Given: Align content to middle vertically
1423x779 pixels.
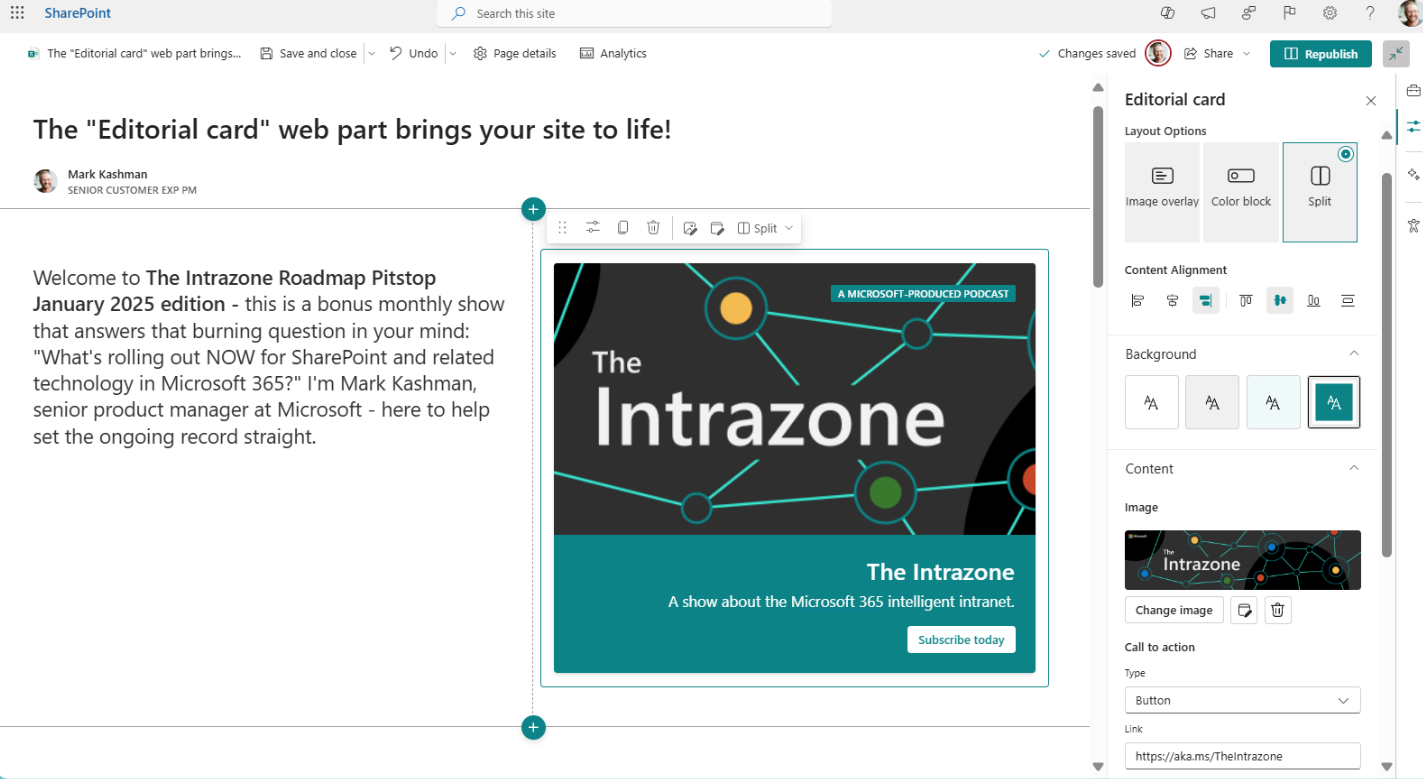Looking at the screenshot, I should pyautogui.click(x=1280, y=300).
